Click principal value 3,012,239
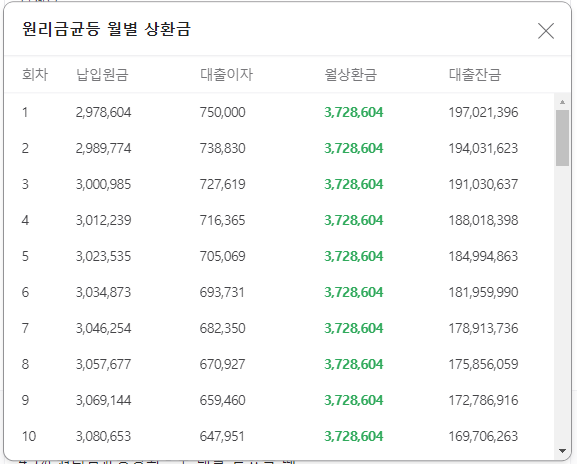Viewport: 577px width, 464px height. coord(103,220)
